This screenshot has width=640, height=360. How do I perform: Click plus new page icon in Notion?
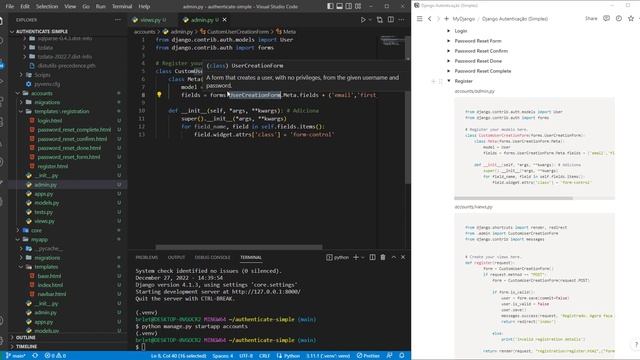446,19
